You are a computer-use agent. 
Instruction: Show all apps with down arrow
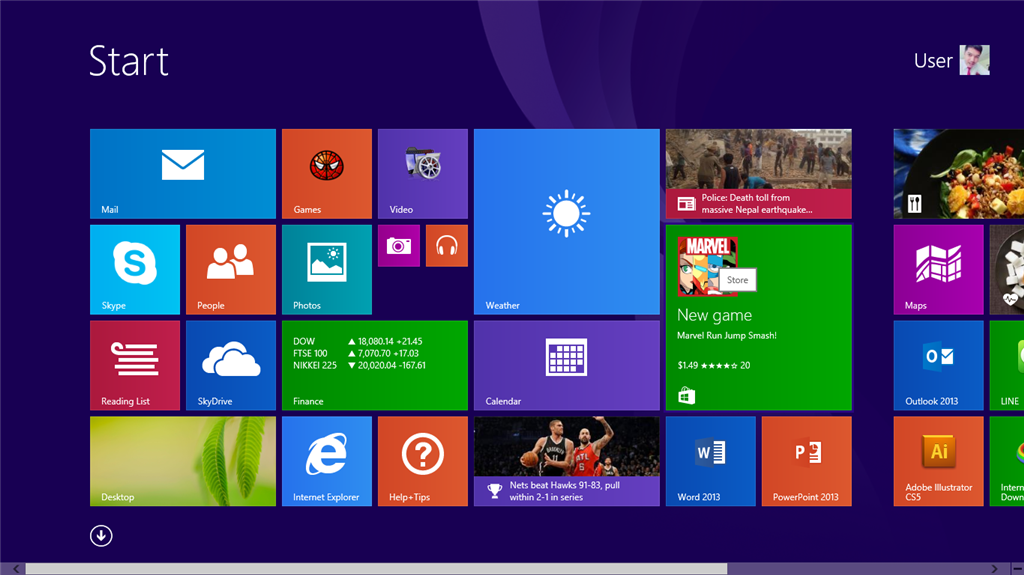point(101,536)
